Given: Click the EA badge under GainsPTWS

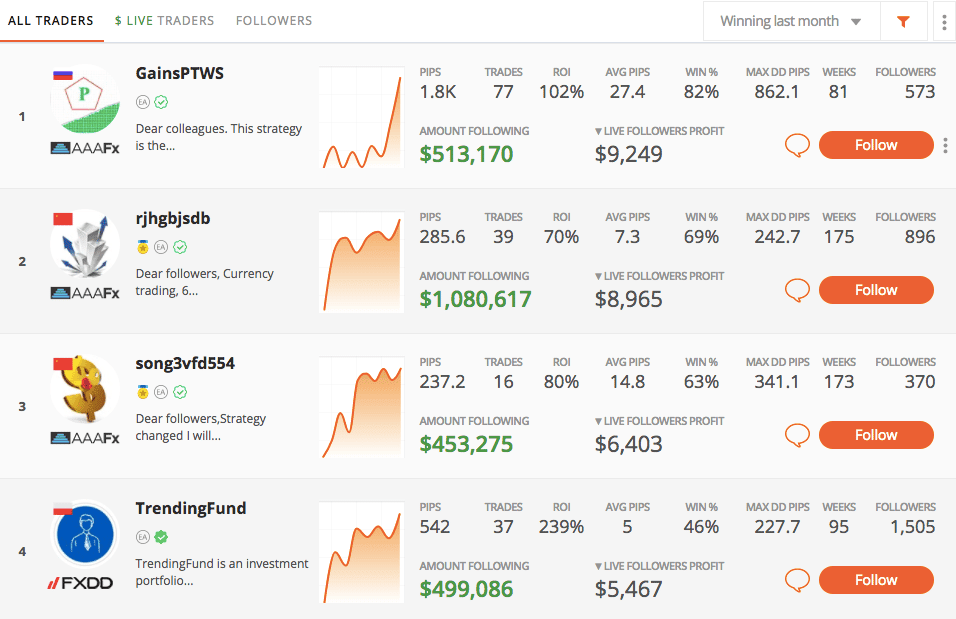Looking at the screenshot, I should point(143,102).
